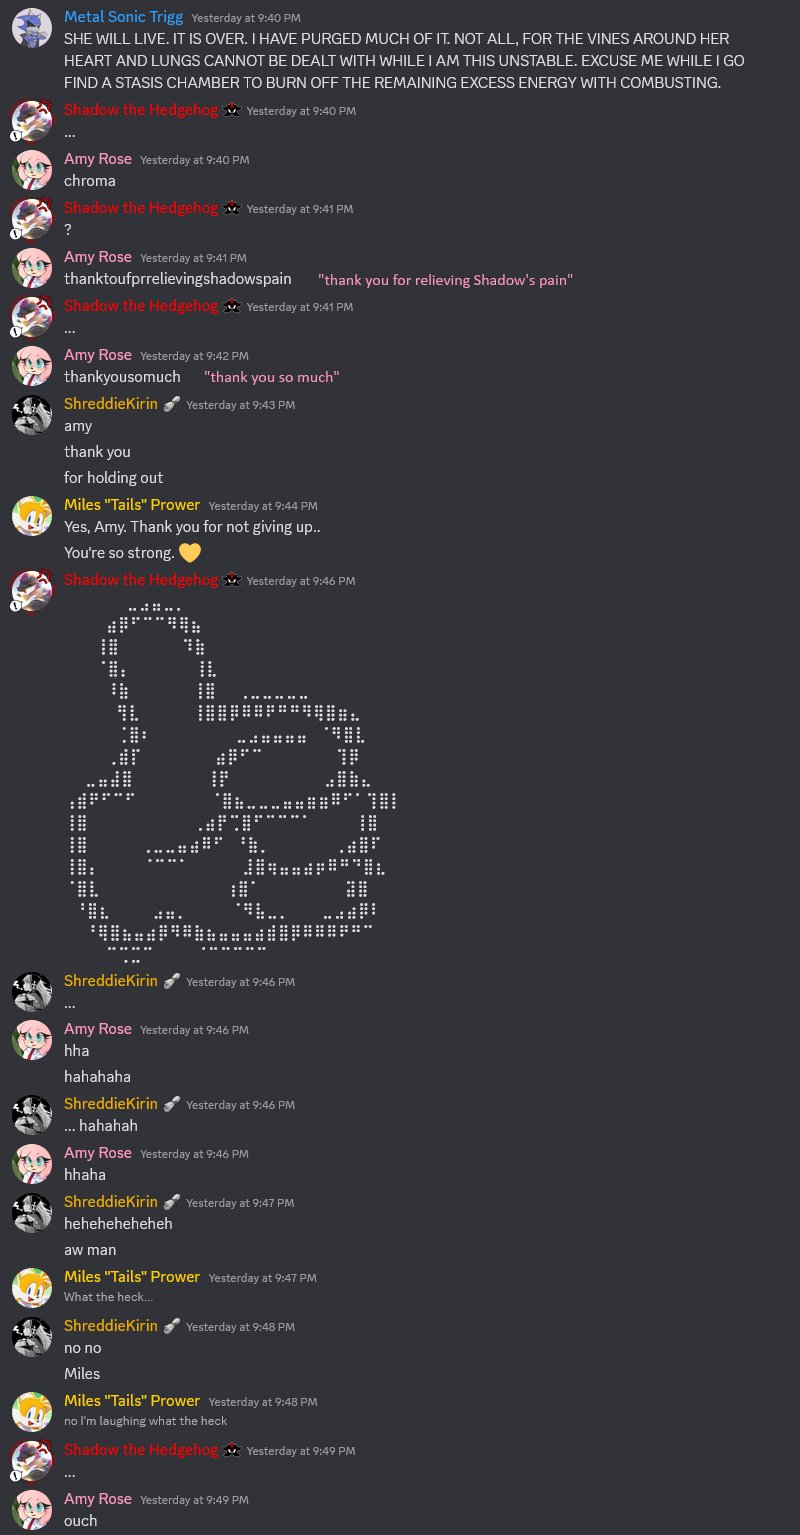Screen dimensions: 800x1535
Task: Click Shadow's role badge icon at 9:46 PM
Action: coord(231,580)
